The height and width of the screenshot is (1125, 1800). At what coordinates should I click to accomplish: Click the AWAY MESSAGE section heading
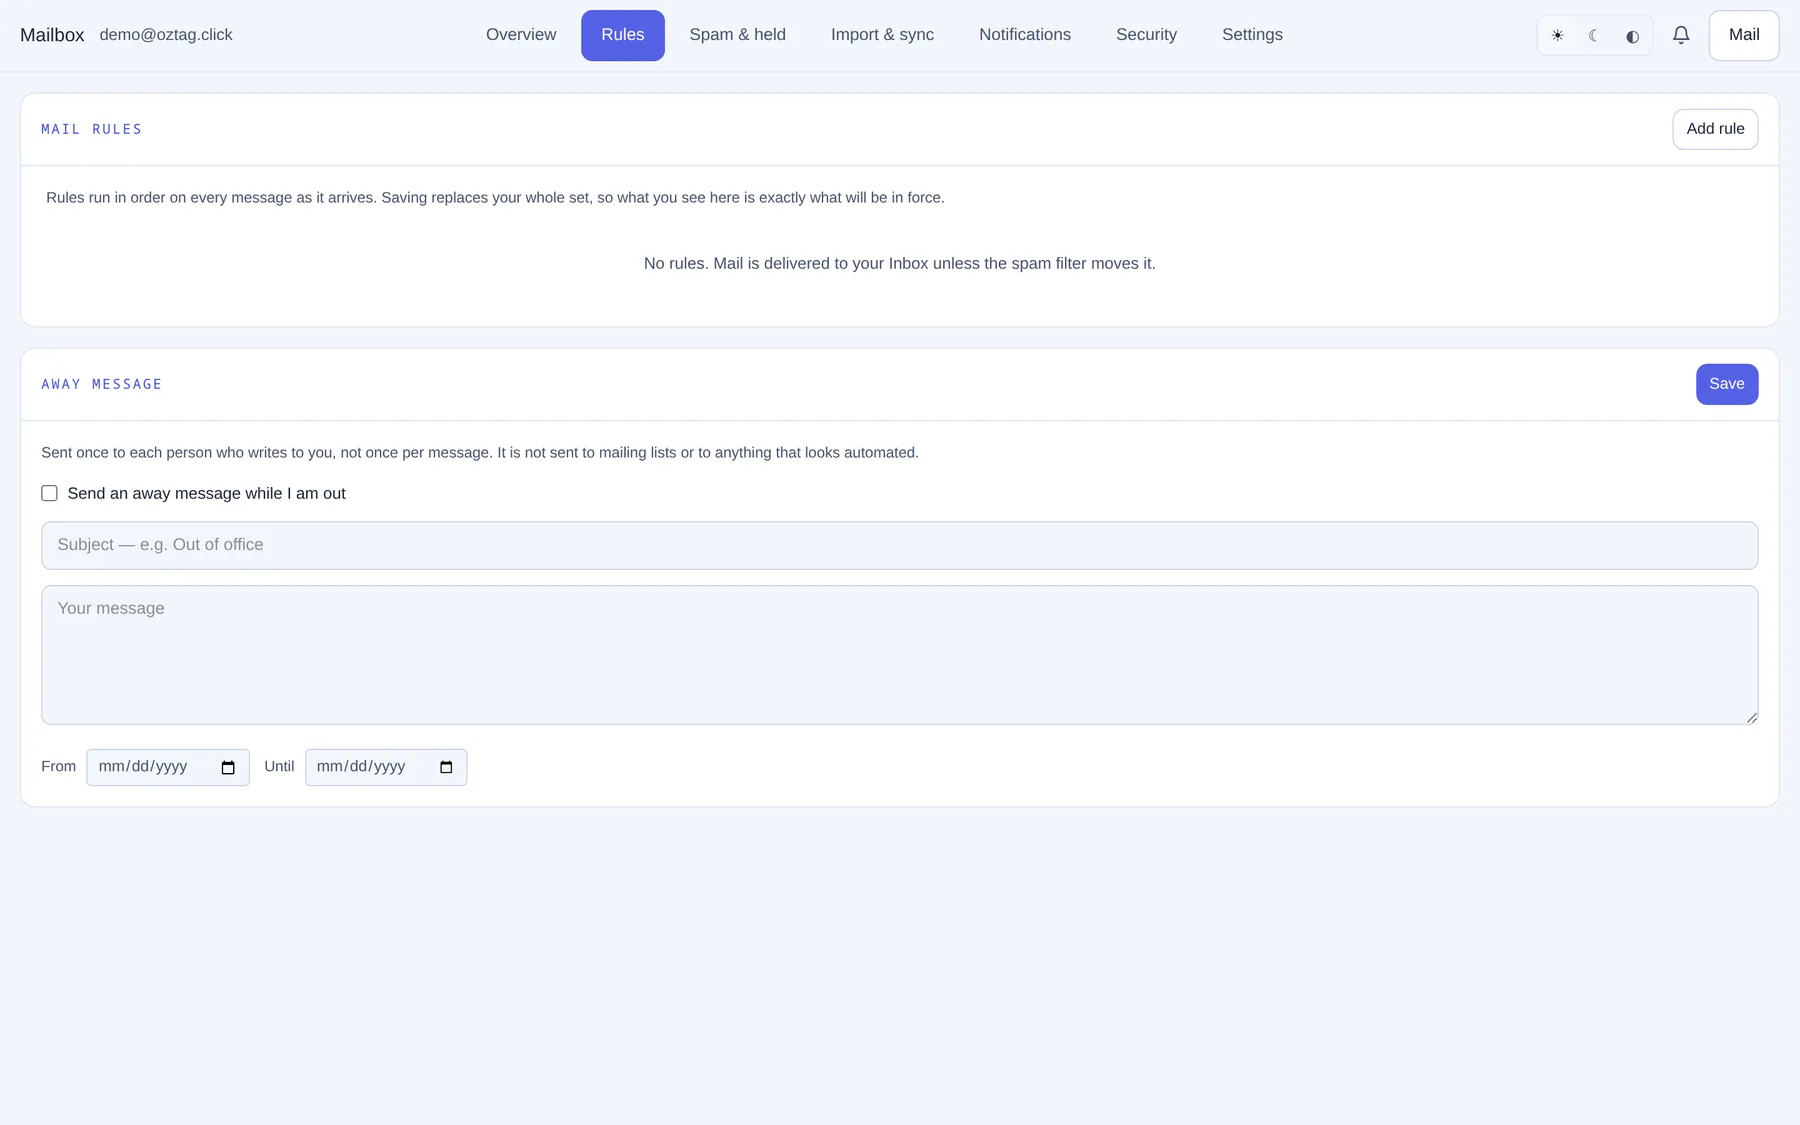(102, 384)
